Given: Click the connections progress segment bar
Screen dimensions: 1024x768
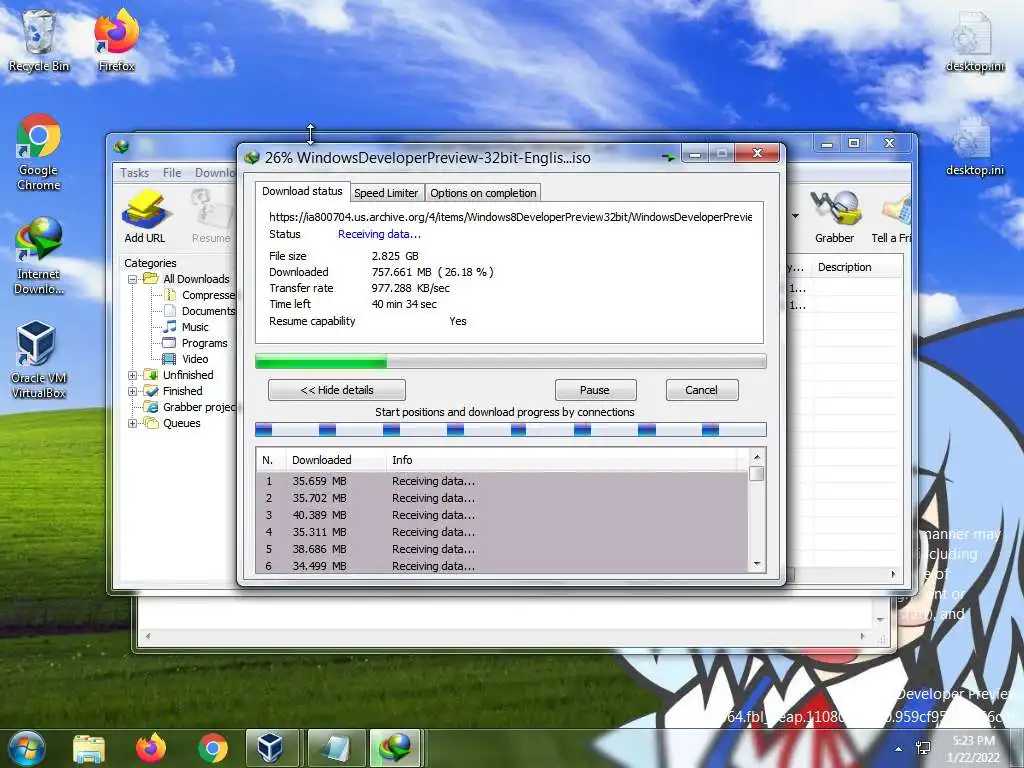Looking at the screenshot, I should pos(510,429).
